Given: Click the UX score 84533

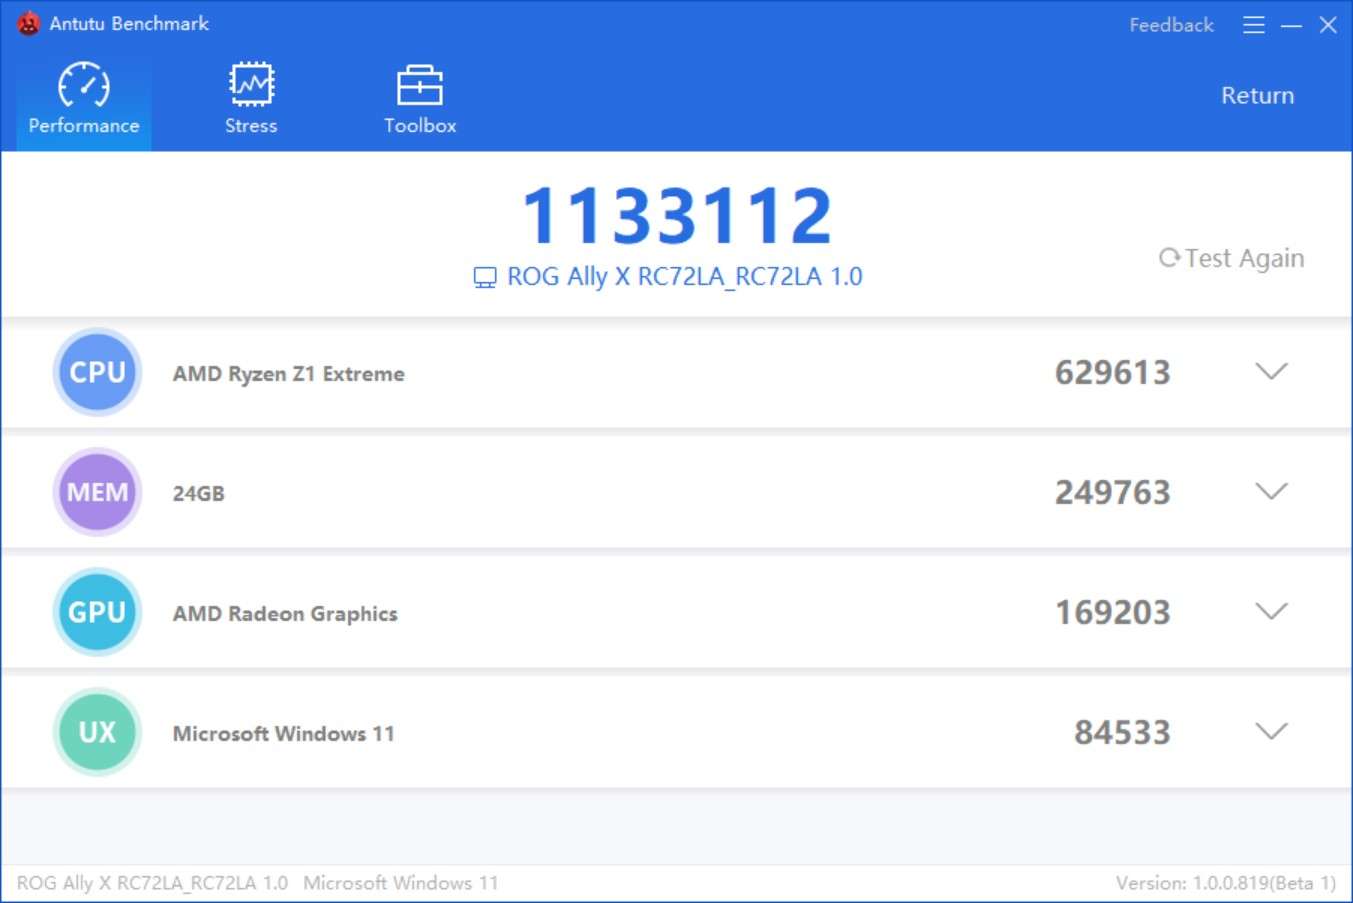Looking at the screenshot, I should pos(1122,733).
